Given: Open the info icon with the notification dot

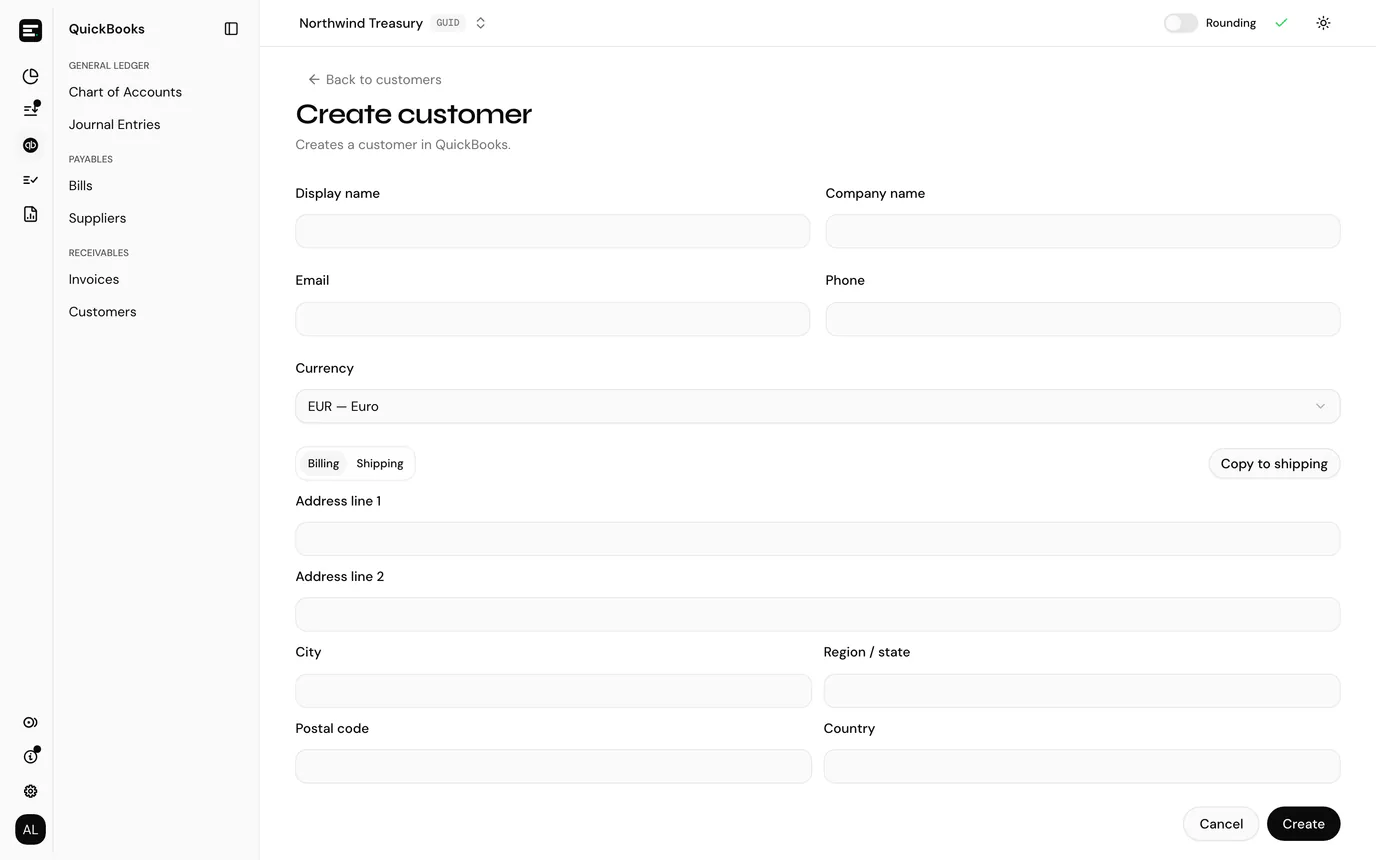Looking at the screenshot, I should 30,756.
